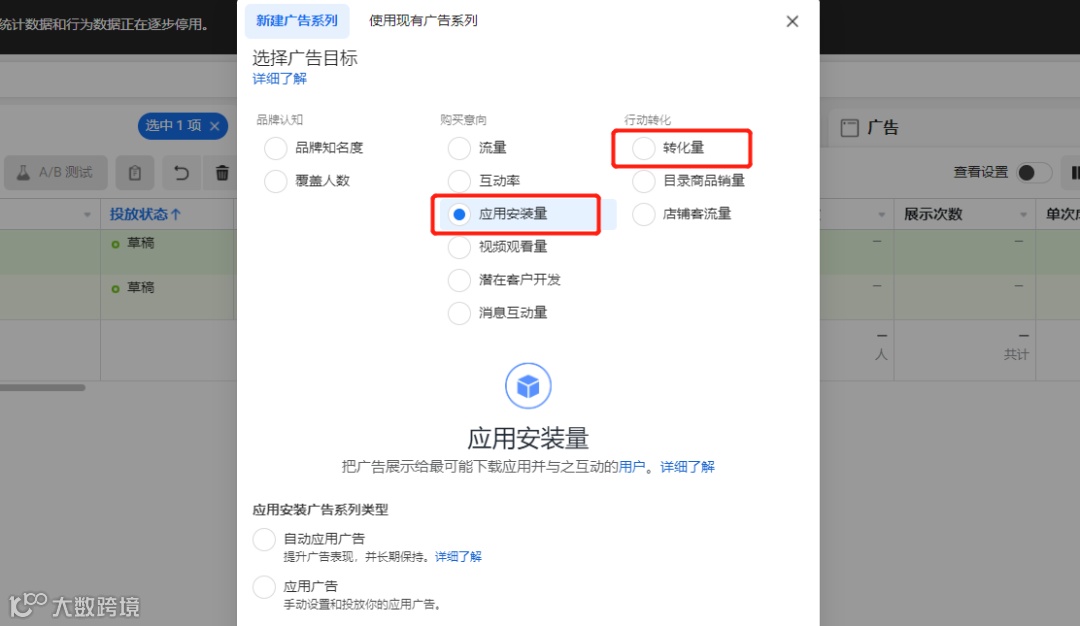Select the 转化量 radio button
Image resolution: width=1080 pixels, height=626 pixels.
click(x=643, y=147)
